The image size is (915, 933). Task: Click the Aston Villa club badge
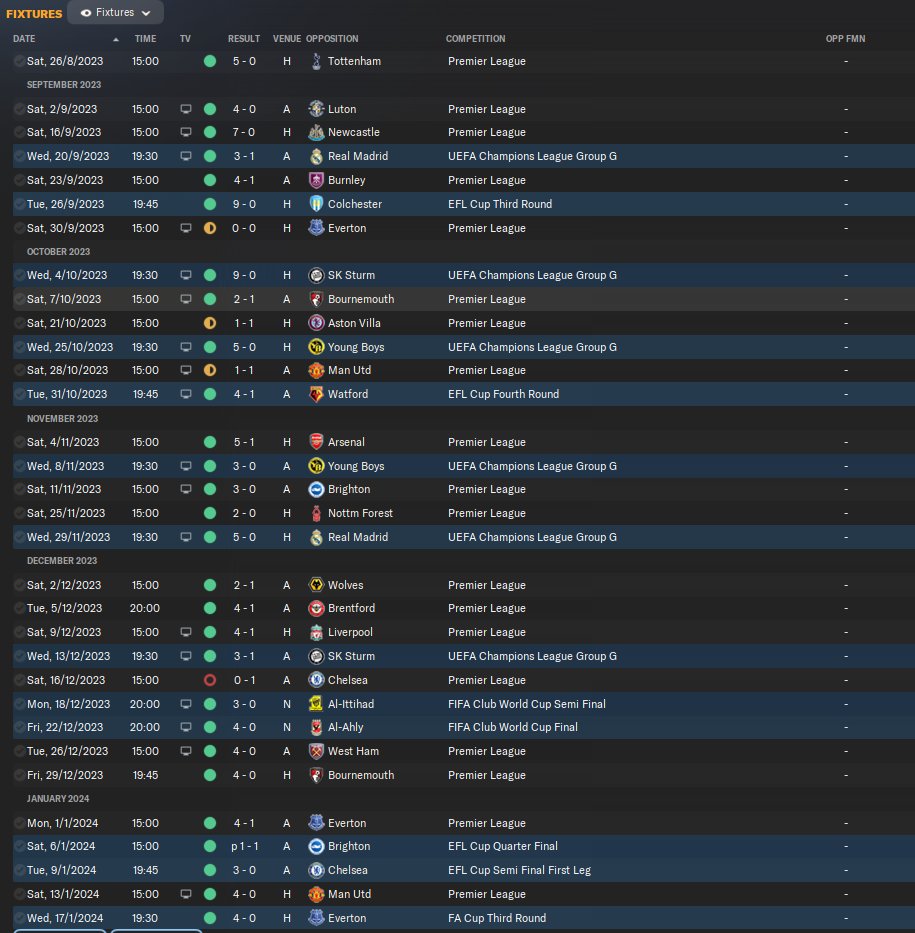click(x=317, y=323)
